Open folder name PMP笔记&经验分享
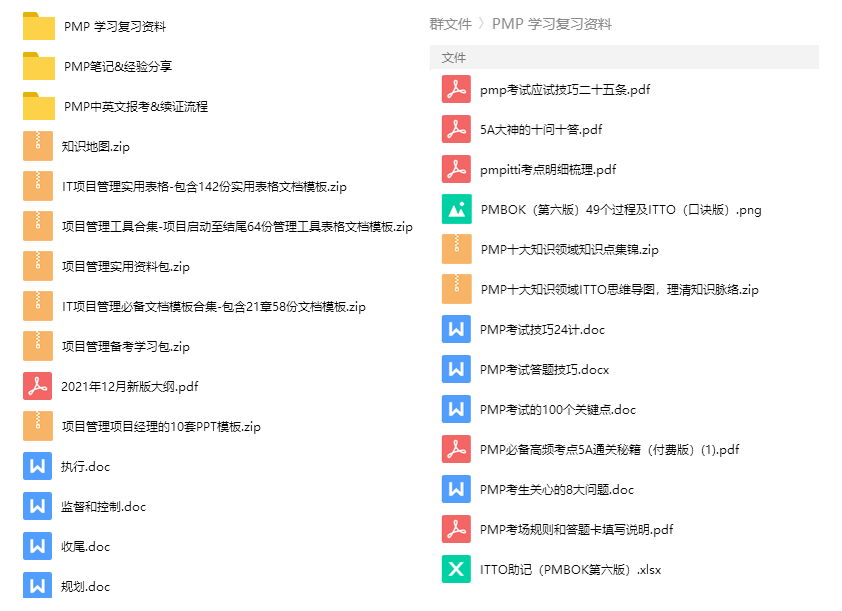 pyautogui.click(x=118, y=66)
